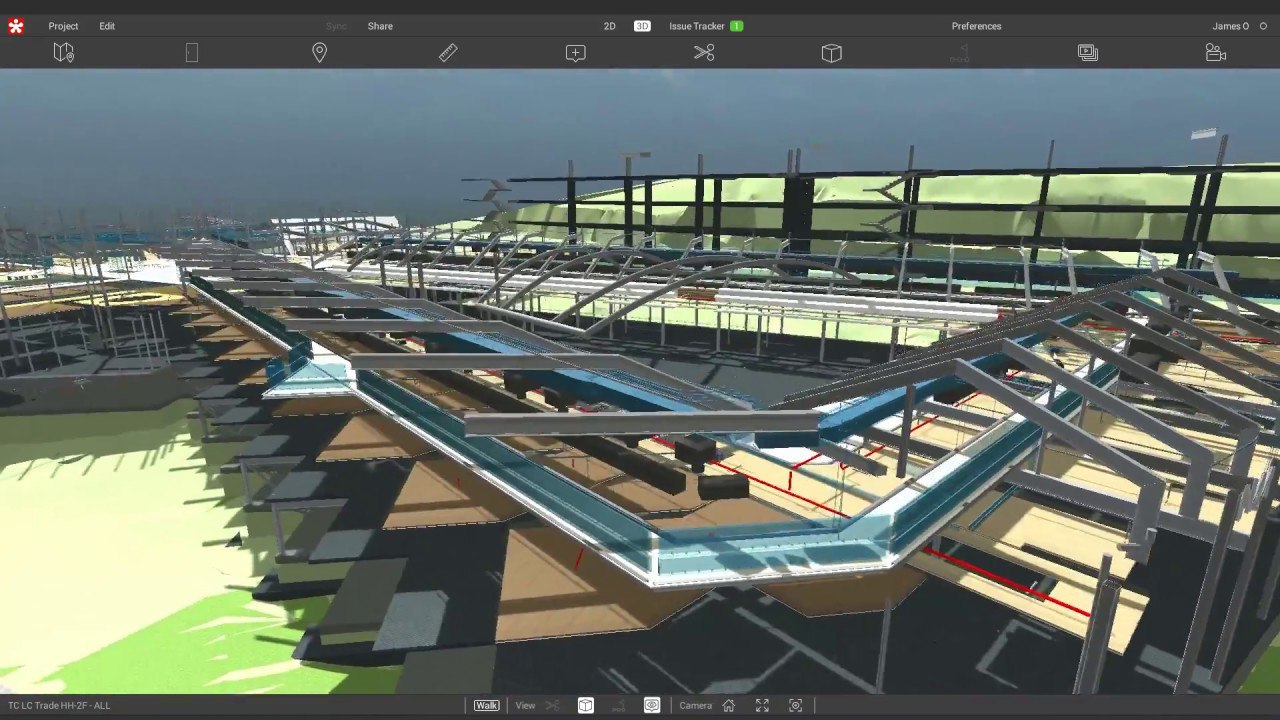This screenshot has width=1280, height=720.
Task: Add a new issue comment
Action: pos(576,53)
